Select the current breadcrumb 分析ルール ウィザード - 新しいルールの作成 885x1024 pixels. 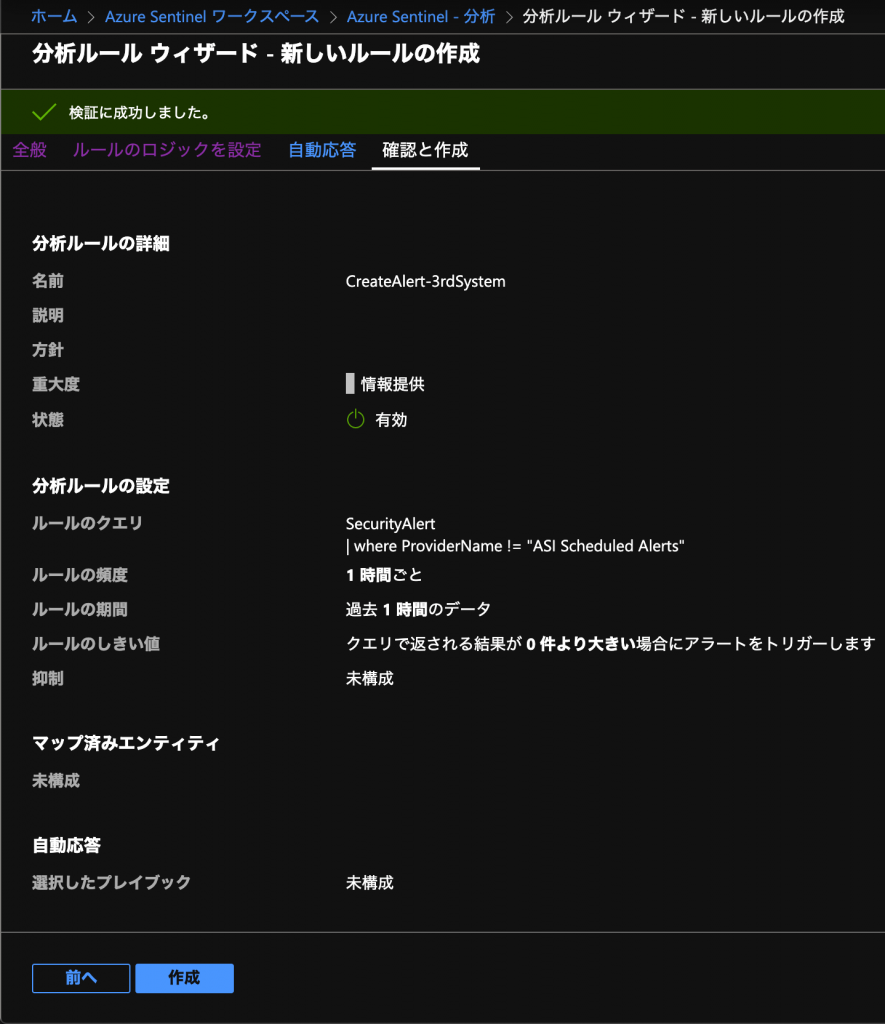click(x=683, y=16)
